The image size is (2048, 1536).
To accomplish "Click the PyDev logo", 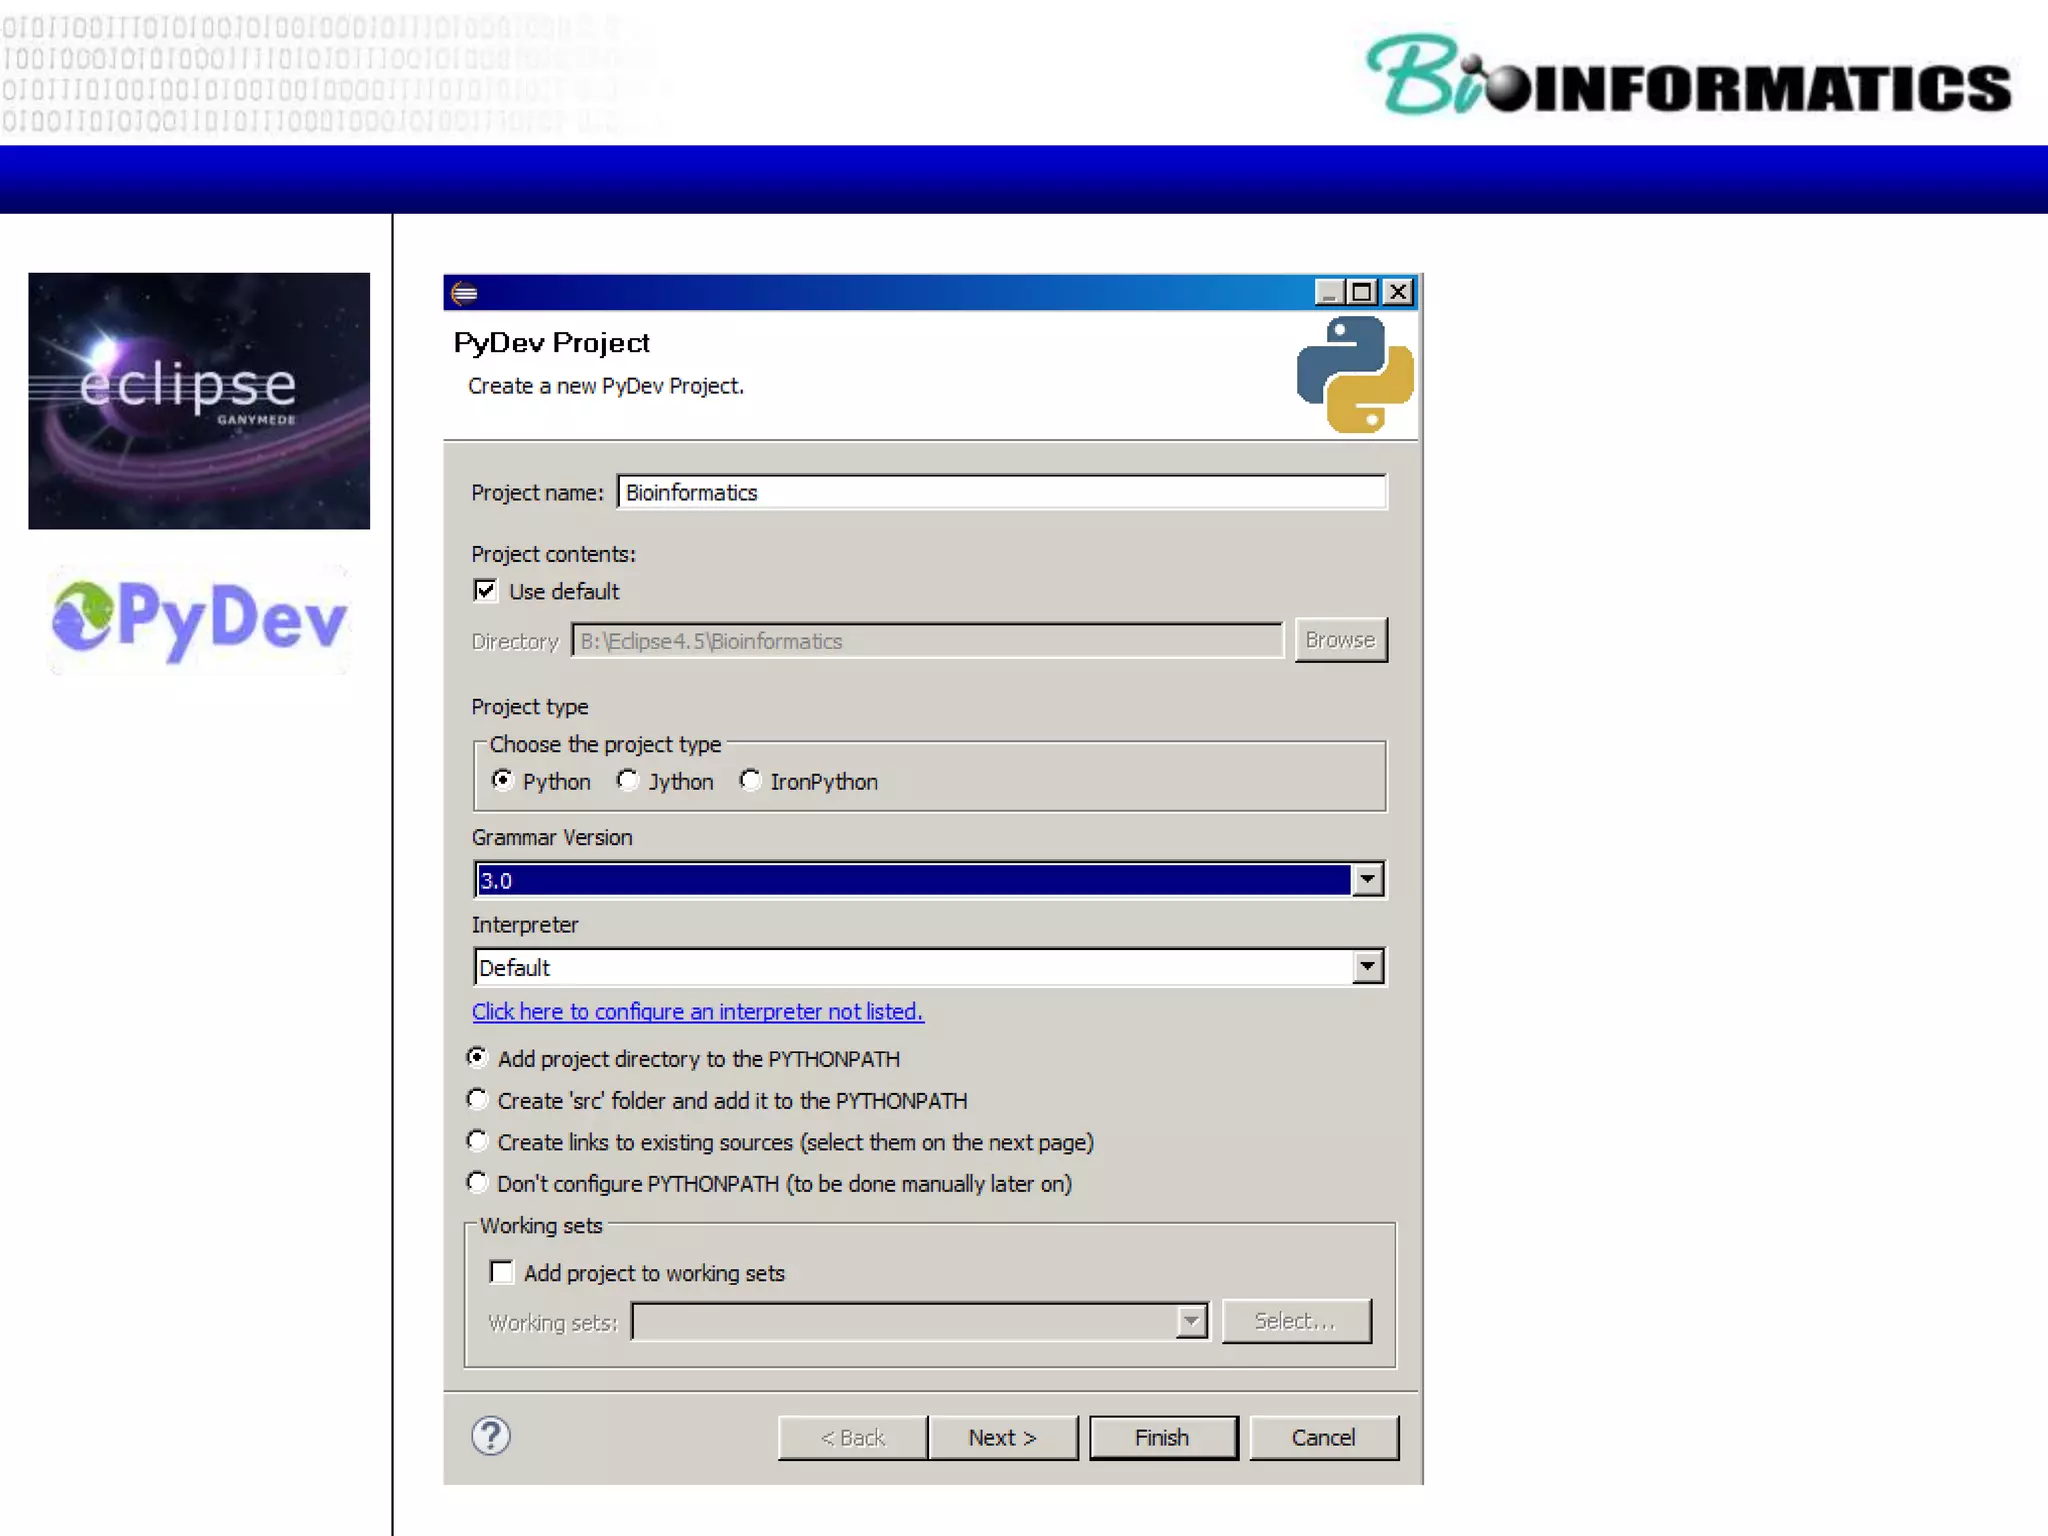I will 199,619.
